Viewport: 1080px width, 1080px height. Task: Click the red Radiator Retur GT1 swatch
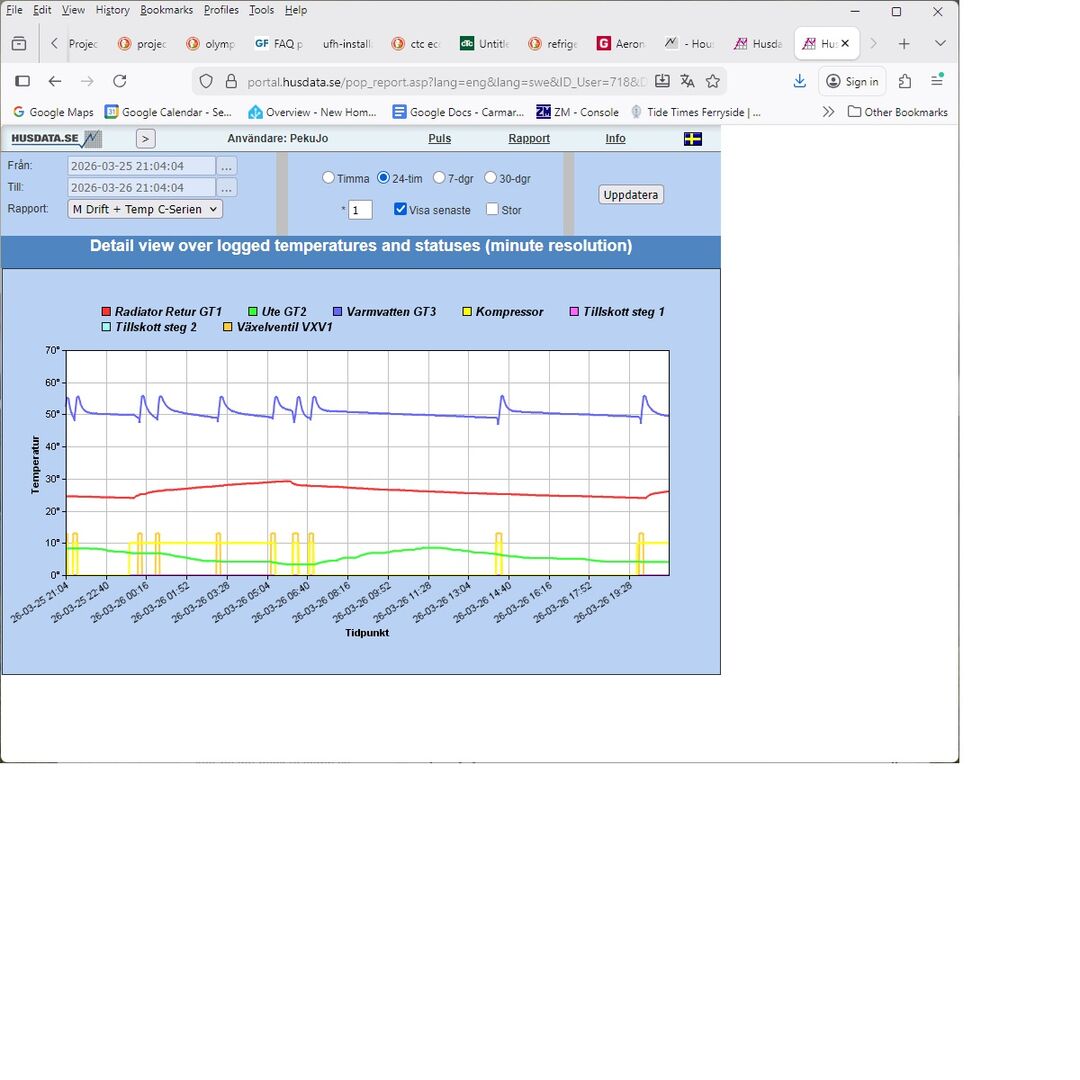[x=106, y=312]
